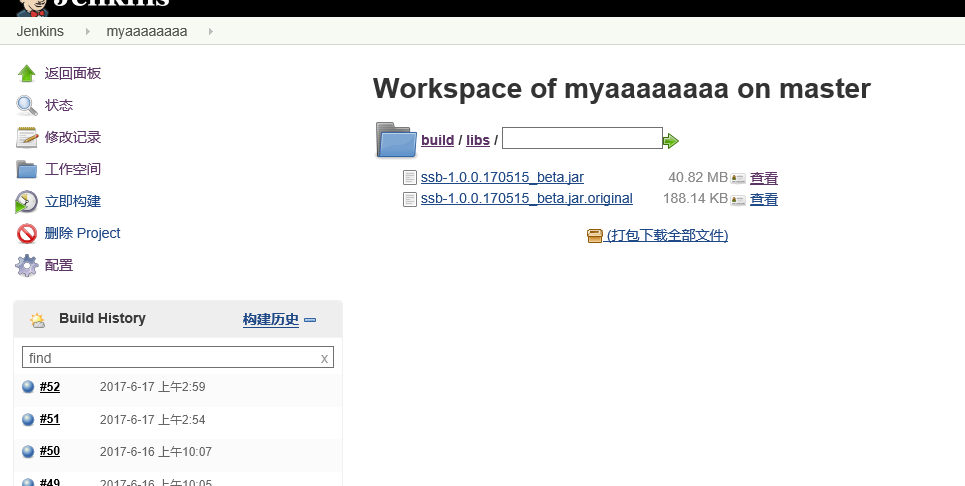
Task: Open the Jenkins breadcrumb item
Action: [40, 31]
